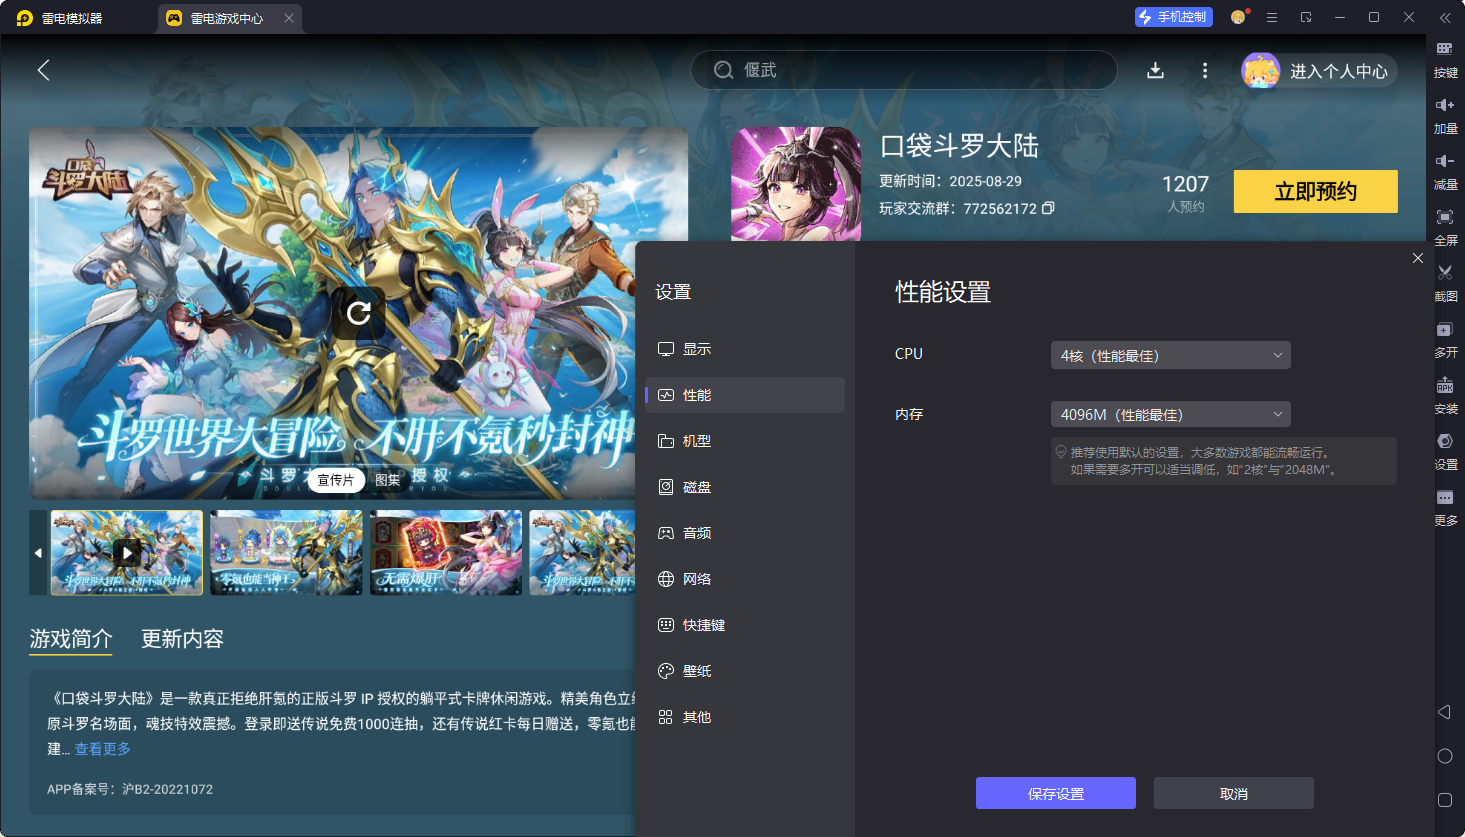This screenshot has height=837, width=1465.
Task: Open three-dot more options menu
Action: tap(1205, 70)
